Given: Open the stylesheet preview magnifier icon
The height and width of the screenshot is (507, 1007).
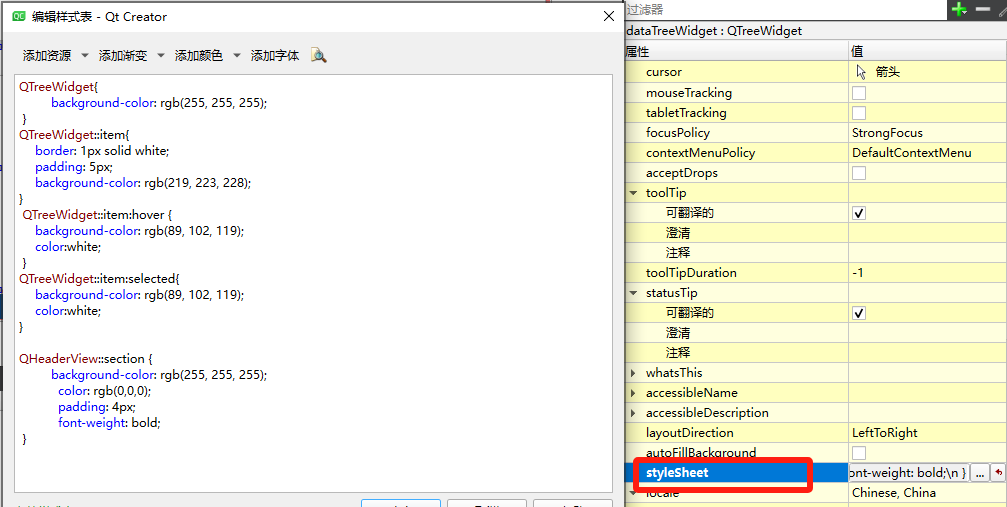Looking at the screenshot, I should click(319, 55).
